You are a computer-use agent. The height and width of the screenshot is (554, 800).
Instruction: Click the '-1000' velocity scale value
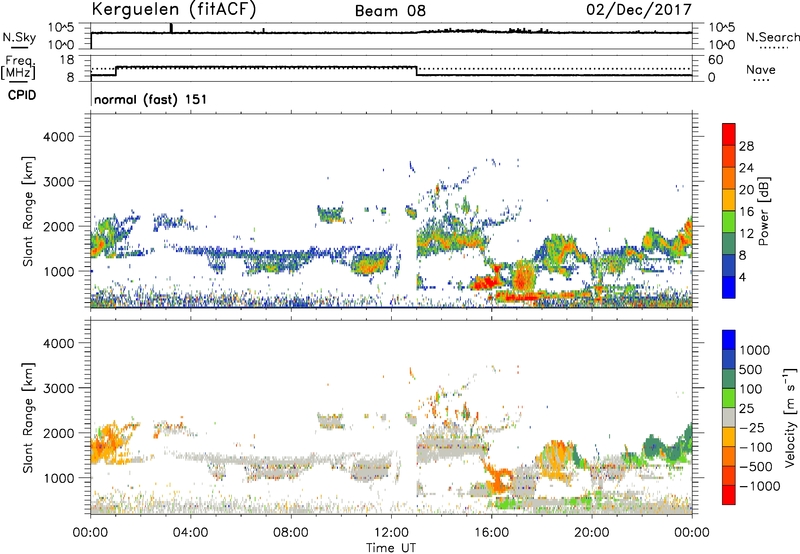759,486
